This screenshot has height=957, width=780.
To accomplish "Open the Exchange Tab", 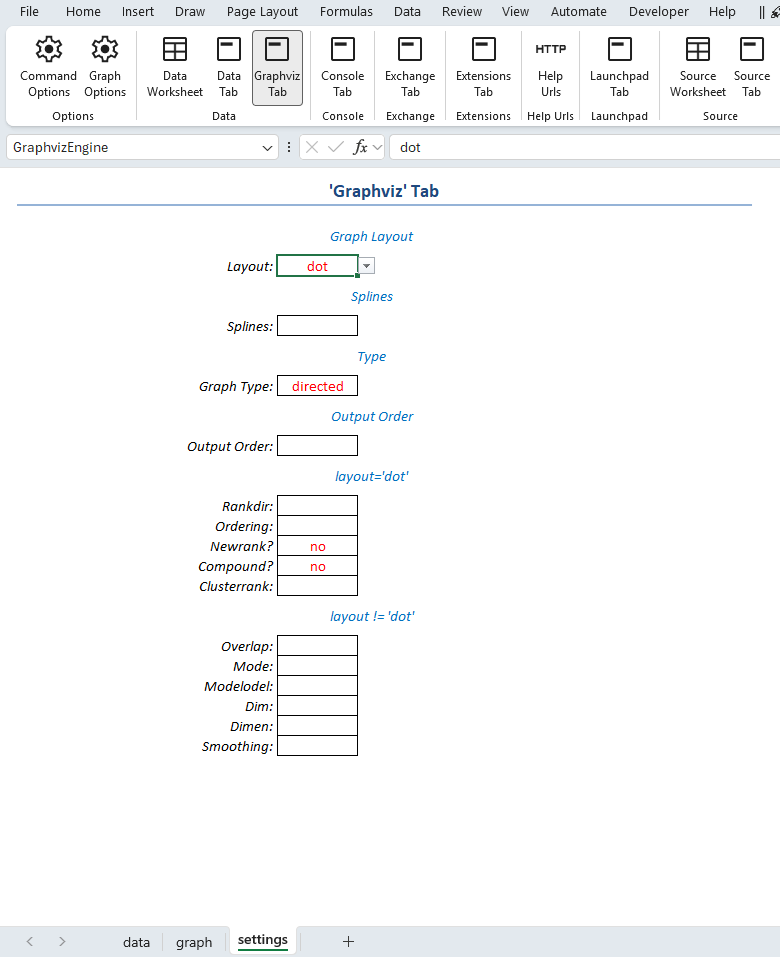I will [x=410, y=67].
